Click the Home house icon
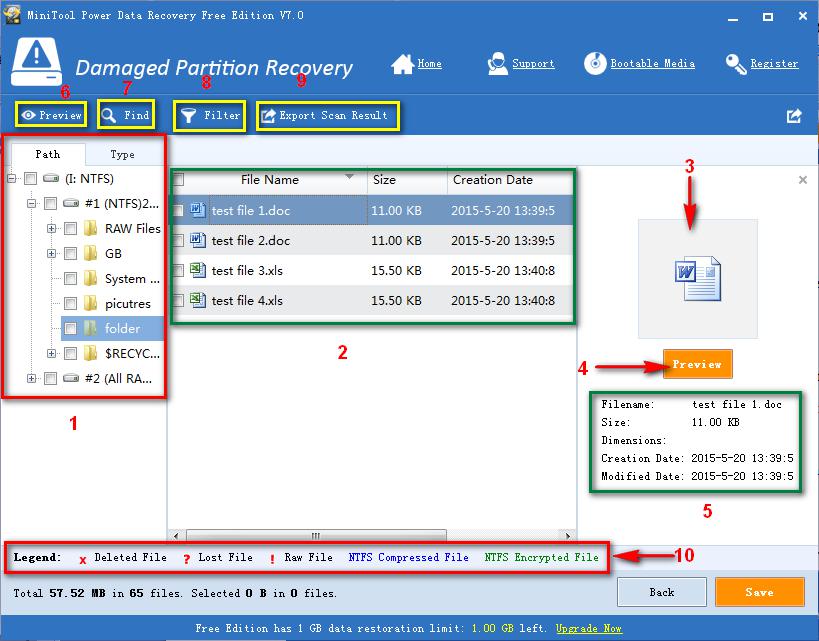This screenshot has width=819, height=641. pyautogui.click(x=402, y=64)
